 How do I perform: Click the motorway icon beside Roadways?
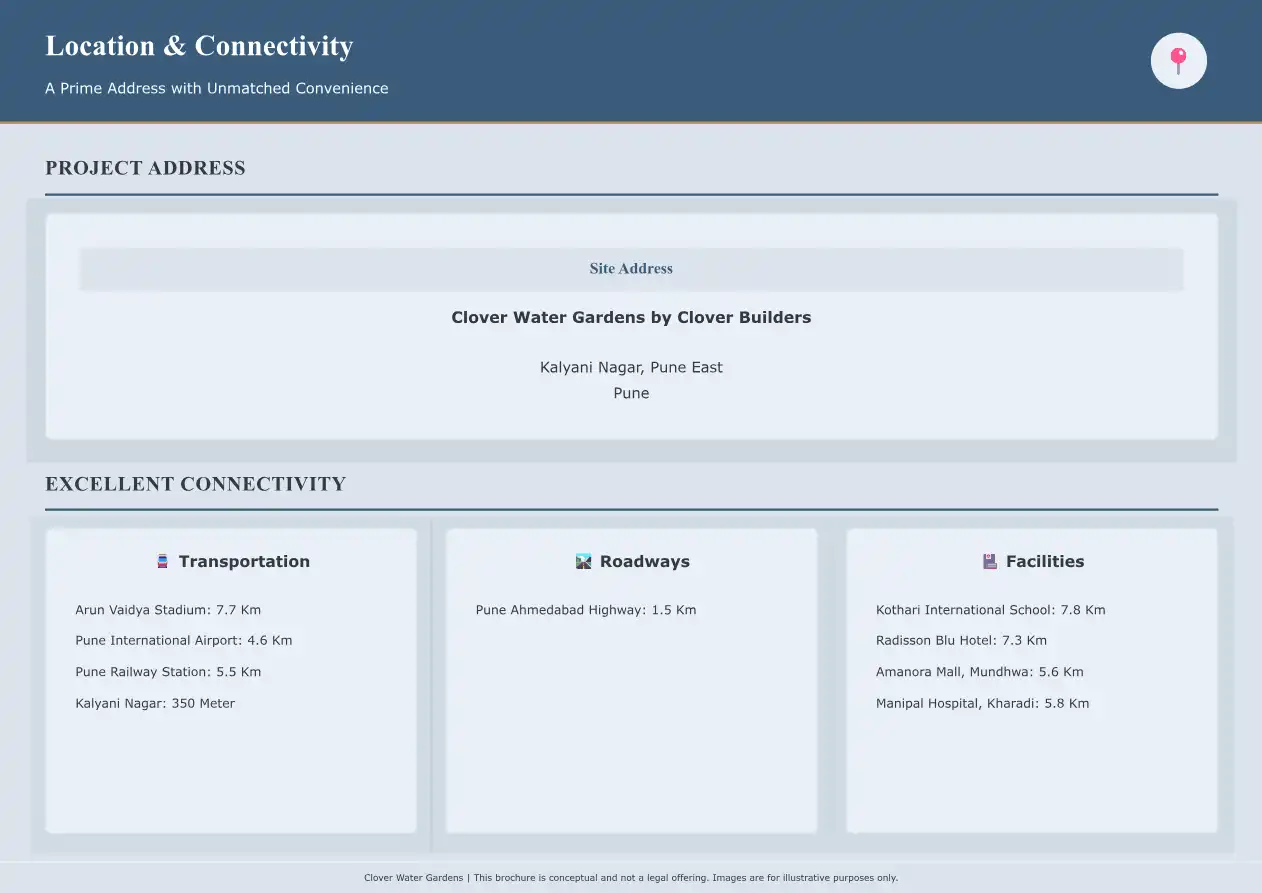pyautogui.click(x=584, y=562)
